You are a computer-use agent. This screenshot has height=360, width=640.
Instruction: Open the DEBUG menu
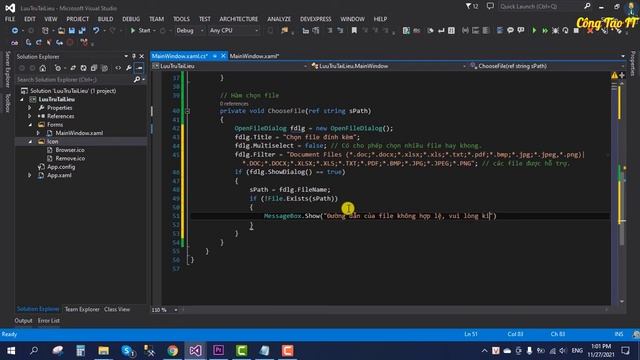click(x=131, y=19)
